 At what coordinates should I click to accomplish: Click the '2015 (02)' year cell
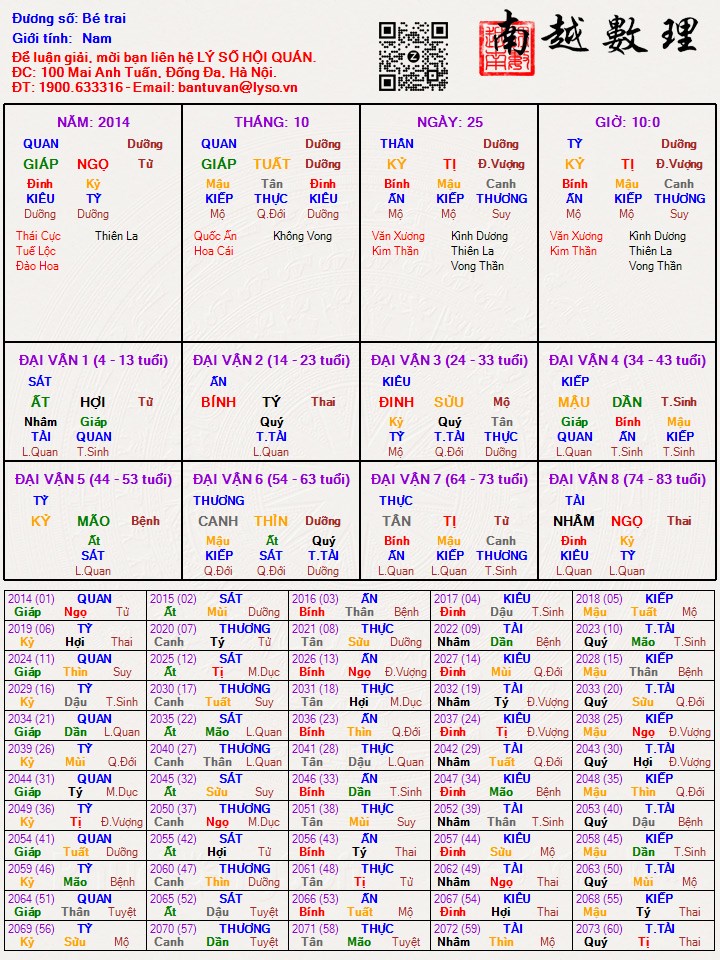pyautogui.click(x=217, y=606)
